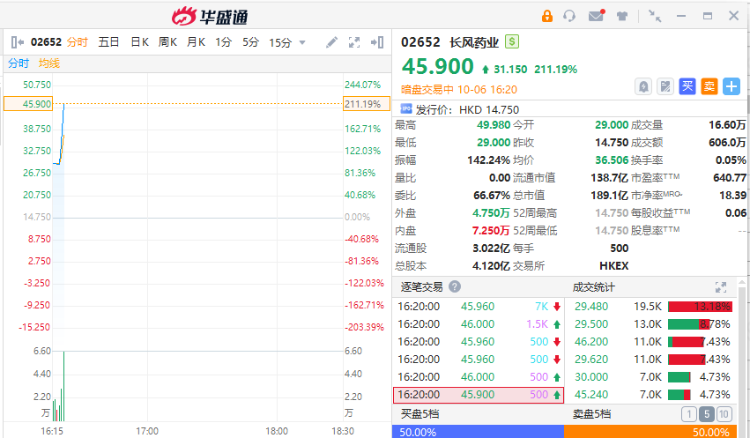Switch to the 五日 chart tab
Screen dimensions: 750x438
[109, 42]
